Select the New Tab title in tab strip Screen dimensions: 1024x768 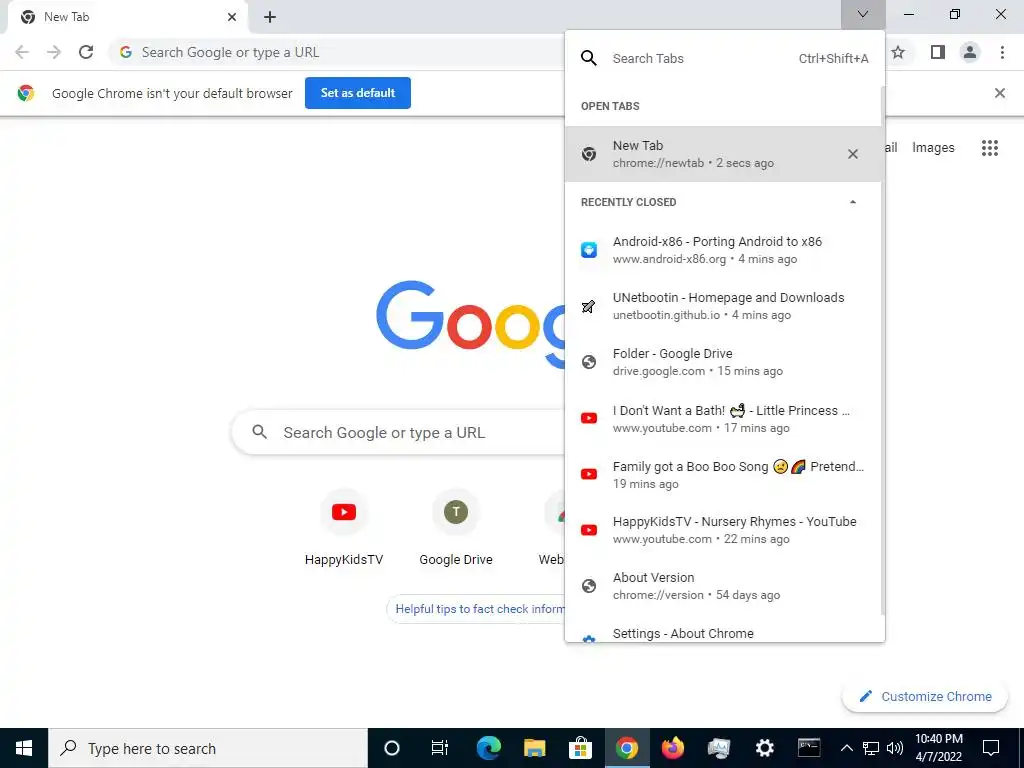click(x=67, y=17)
